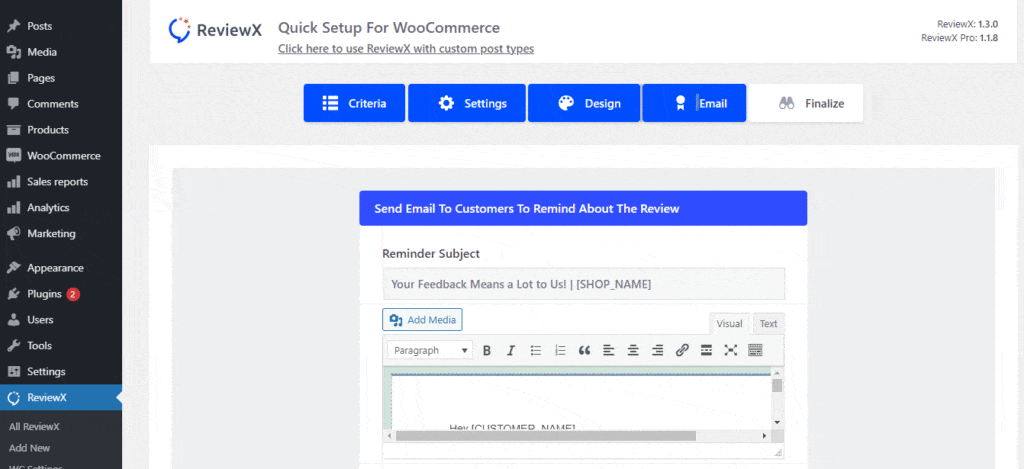Screen dimensions: 1024x469
Task: Click the Pages icon in sidebar
Action: pos(13,78)
